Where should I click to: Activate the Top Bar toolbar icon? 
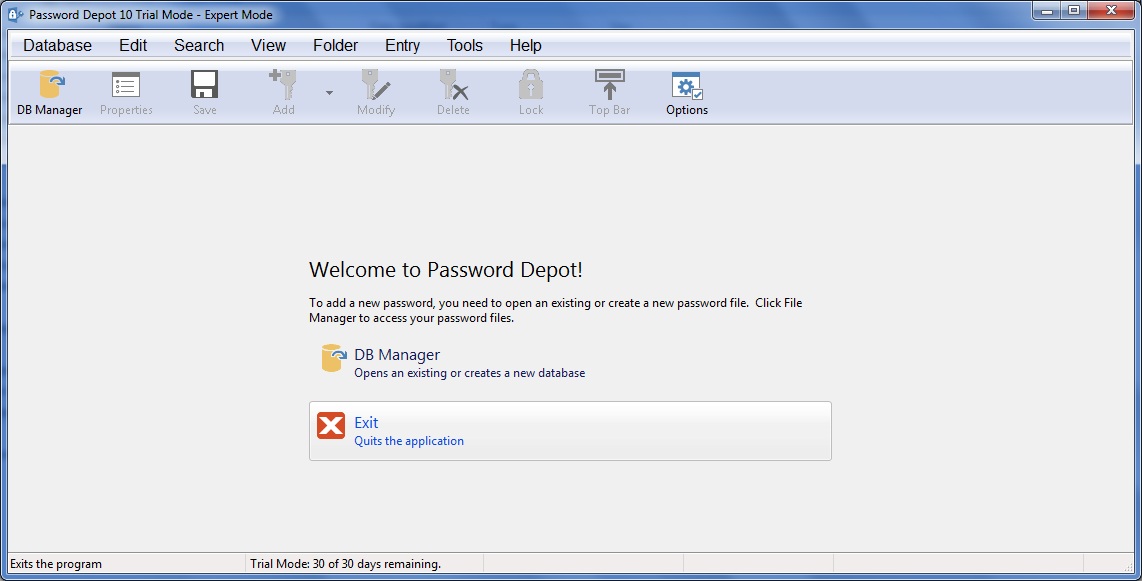[x=608, y=90]
